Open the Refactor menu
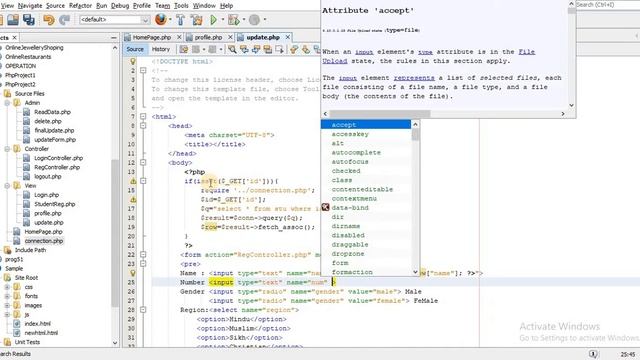Image resolution: width=640 pixels, height=360 pixels. pos(80,6)
